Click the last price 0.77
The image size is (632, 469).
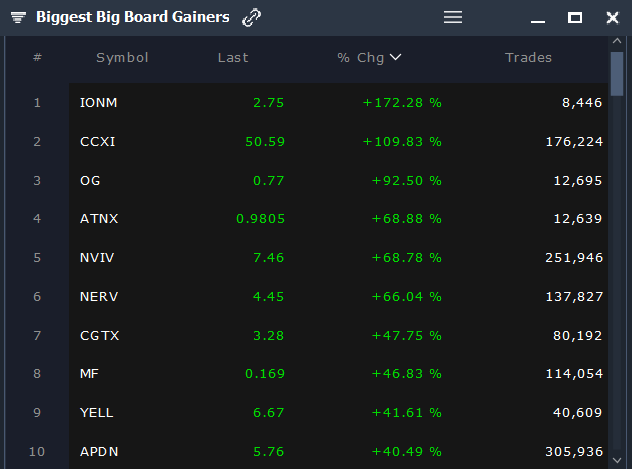(268, 181)
